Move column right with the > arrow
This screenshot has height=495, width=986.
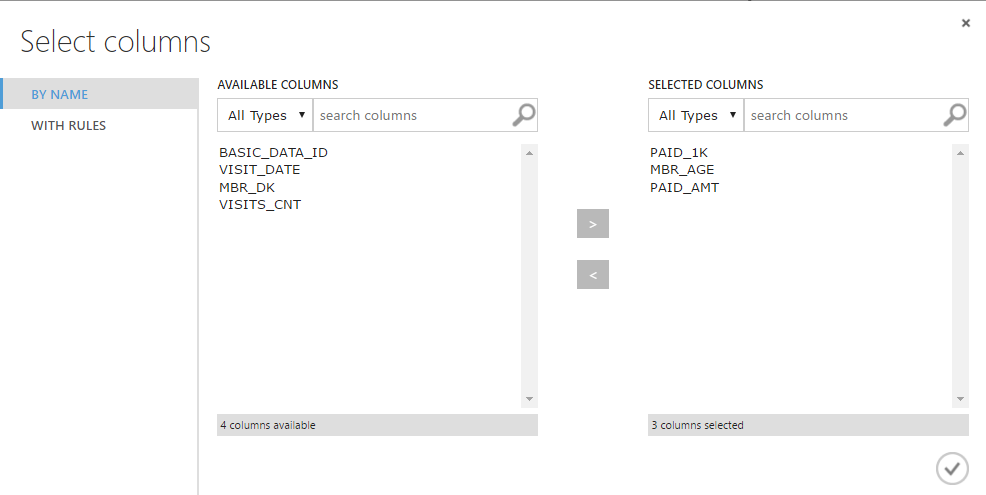[592, 224]
